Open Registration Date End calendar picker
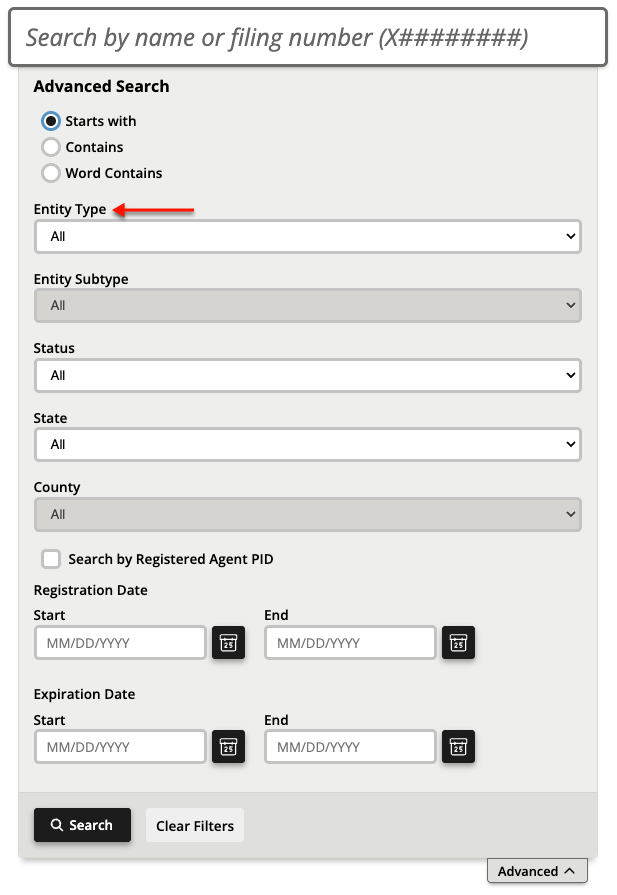 458,643
